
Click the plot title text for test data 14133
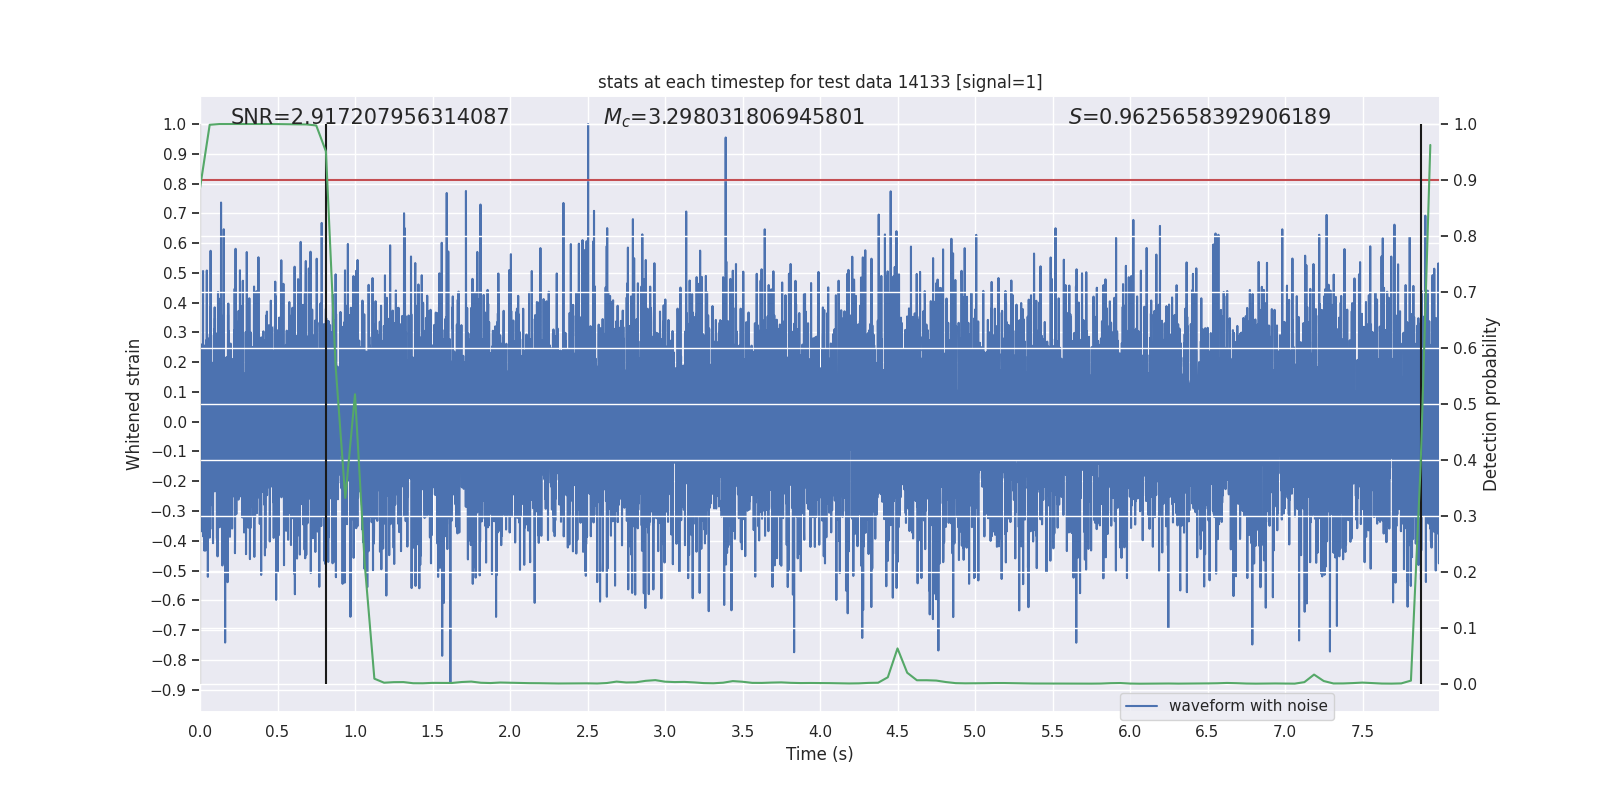point(819,82)
